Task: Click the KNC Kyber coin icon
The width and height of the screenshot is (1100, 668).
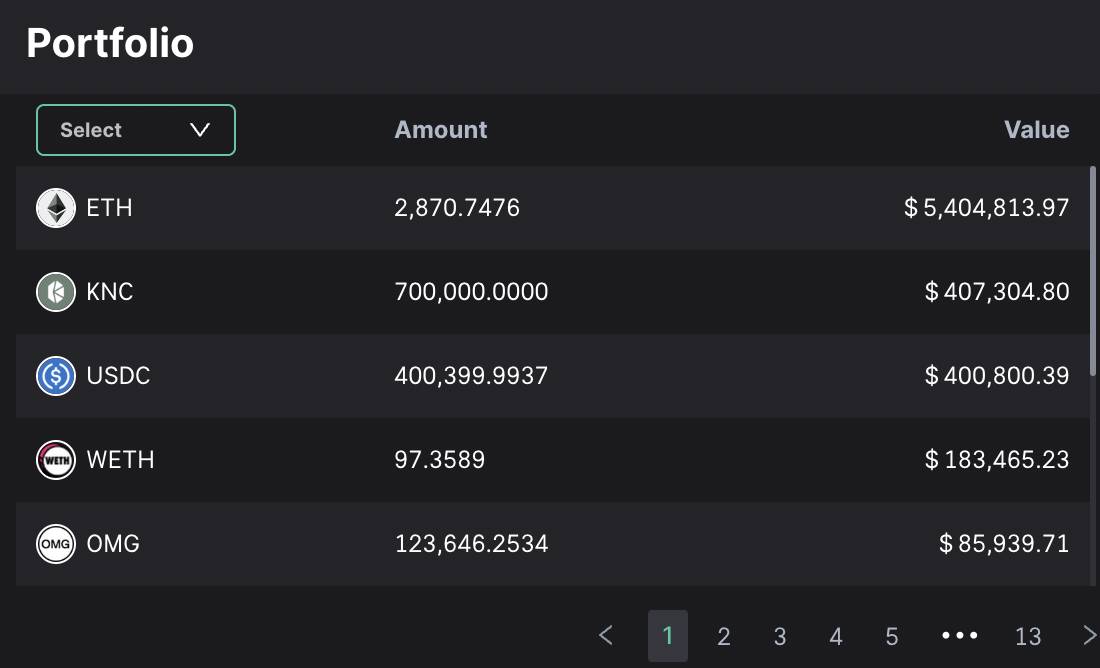Action: (x=55, y=292)
